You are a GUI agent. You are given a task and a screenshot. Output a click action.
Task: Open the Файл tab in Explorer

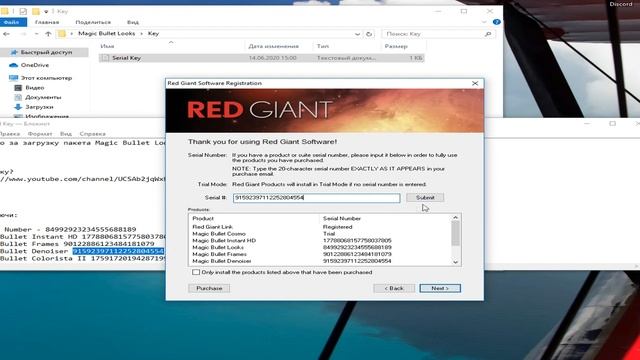coord(12,22)
